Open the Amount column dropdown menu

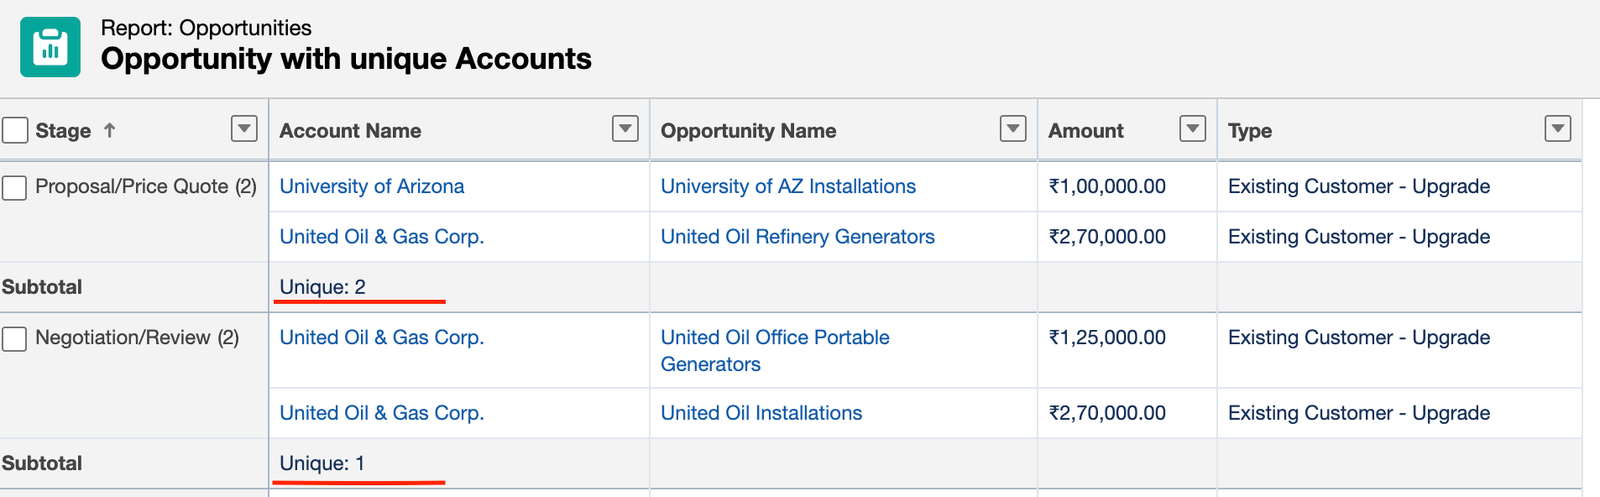coord(1192,128)
